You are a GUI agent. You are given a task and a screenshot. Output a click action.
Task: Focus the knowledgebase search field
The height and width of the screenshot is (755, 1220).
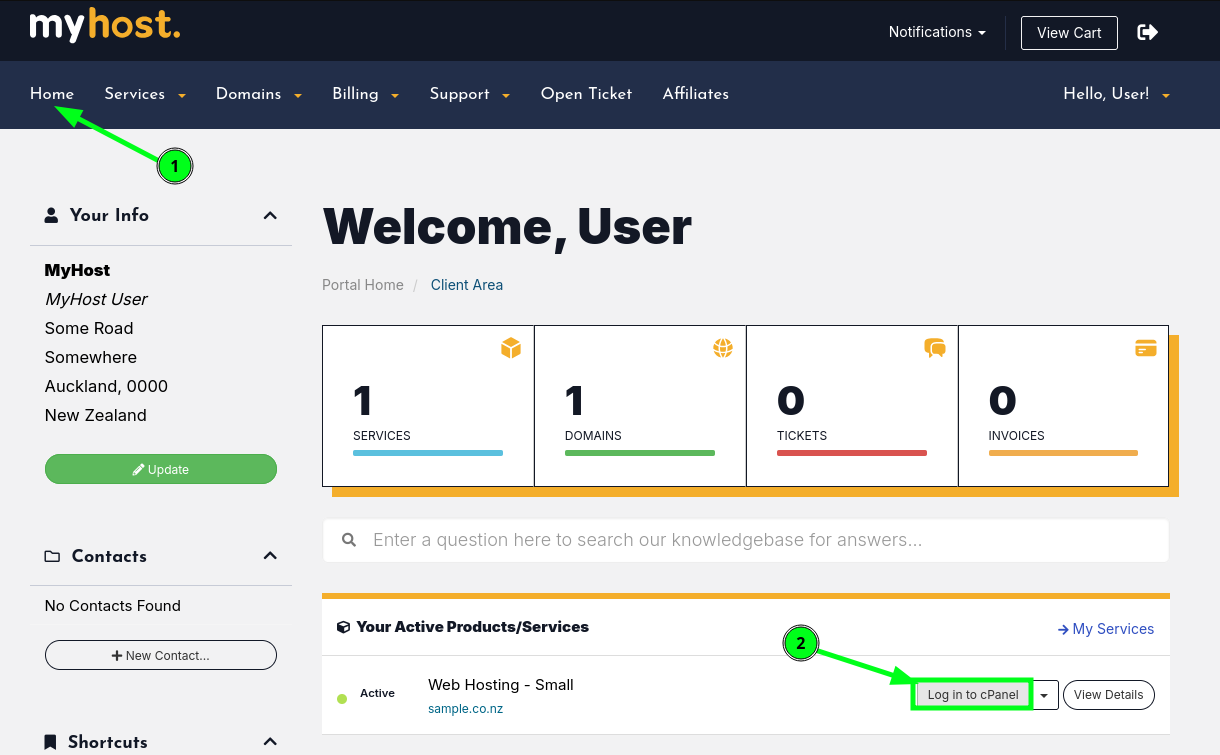(x=760, y=540)
